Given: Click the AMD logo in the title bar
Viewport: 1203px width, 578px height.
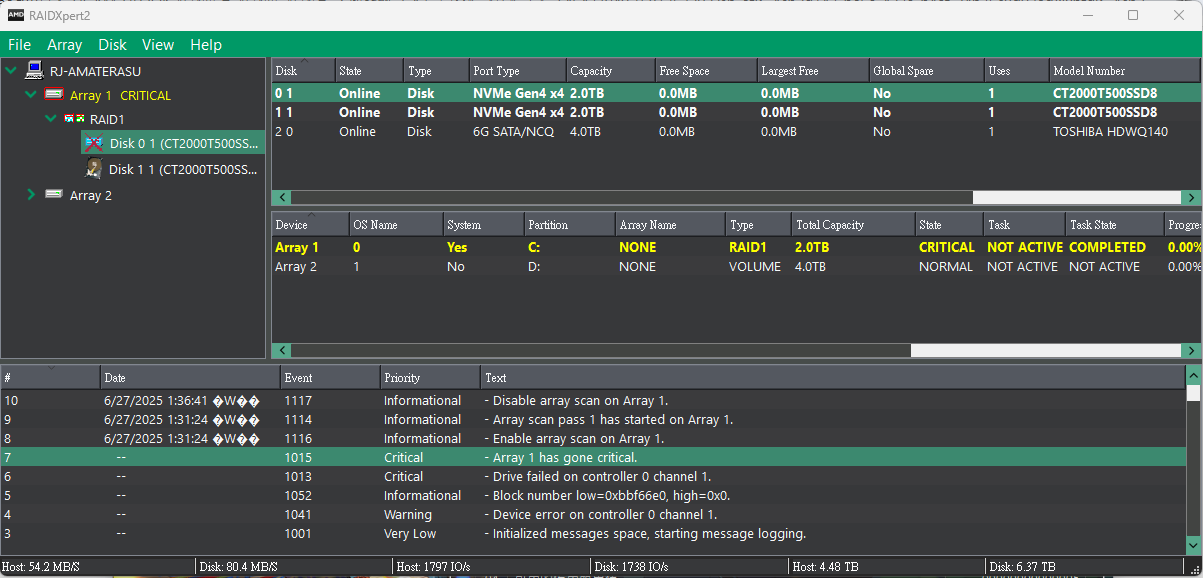Looking at the screenshot, I should 16,15.
